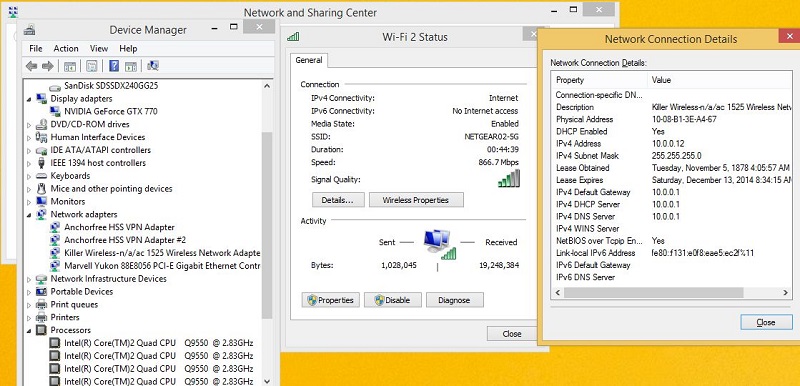Close the Network Connection Details dialog via Close button
Viewport: 800px width, 386px height.
(766, 322)
